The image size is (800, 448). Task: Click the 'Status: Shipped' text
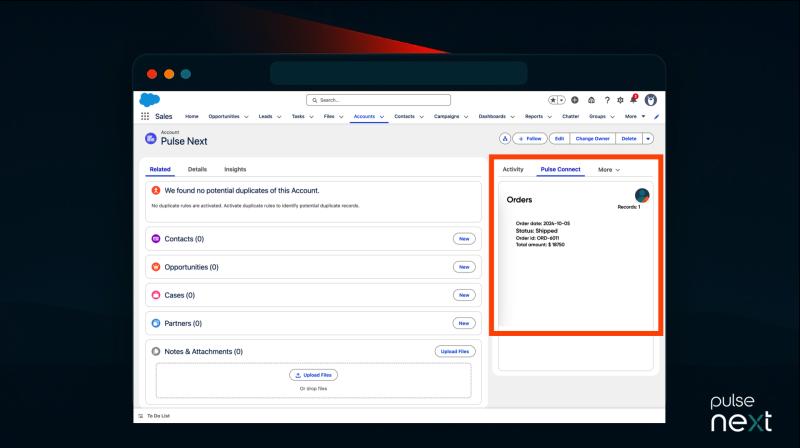tap(537, 231)
